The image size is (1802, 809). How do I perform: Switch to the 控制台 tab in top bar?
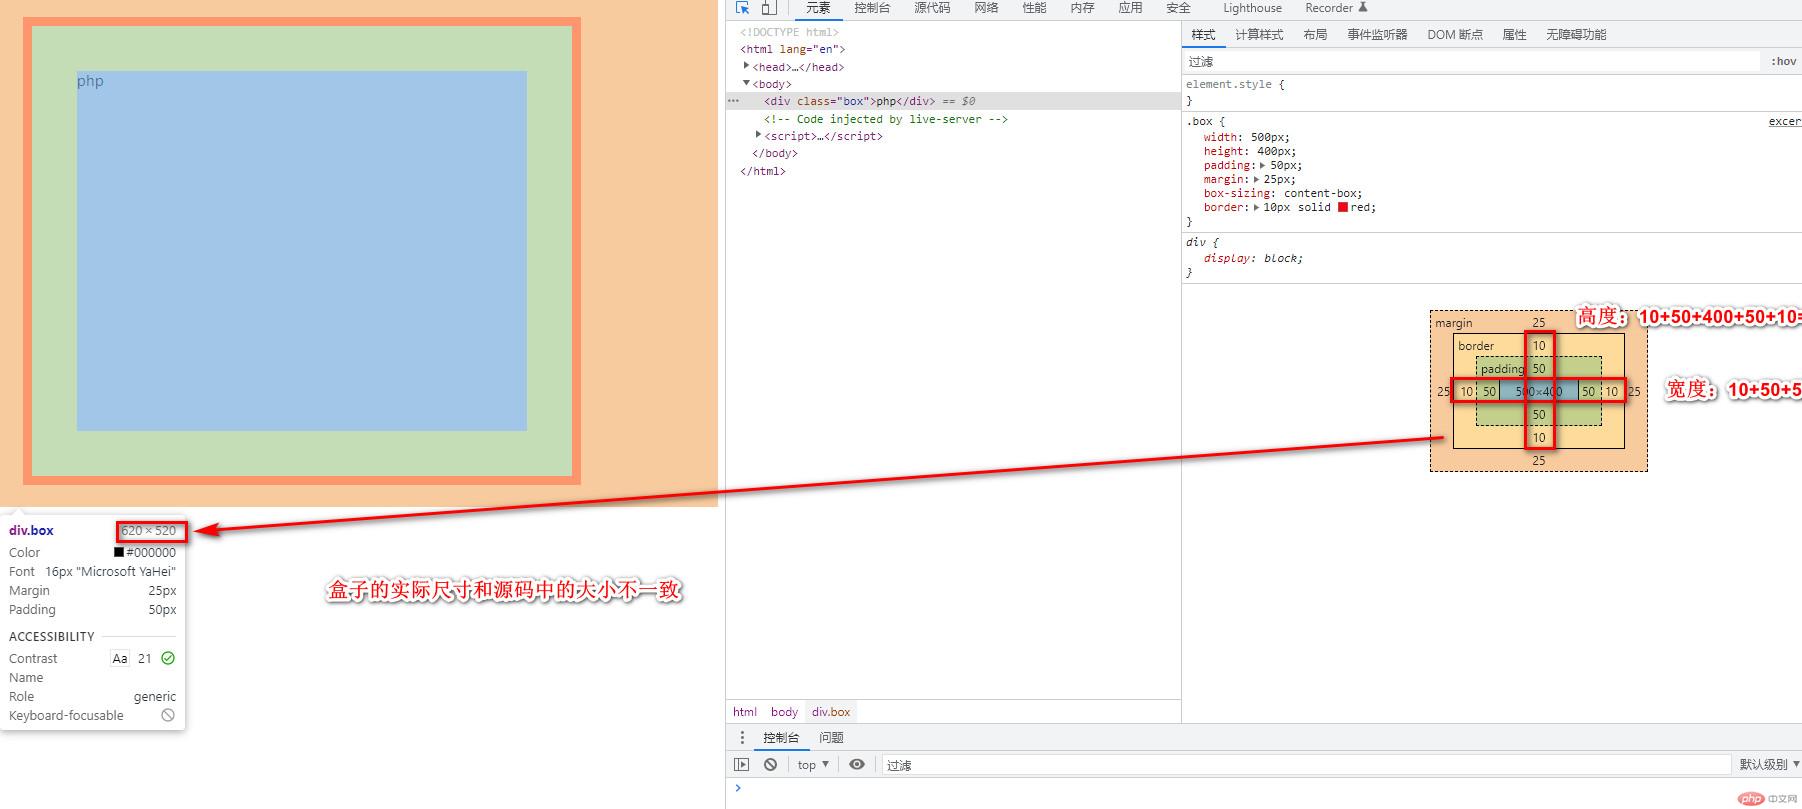(x=872, y=8)
